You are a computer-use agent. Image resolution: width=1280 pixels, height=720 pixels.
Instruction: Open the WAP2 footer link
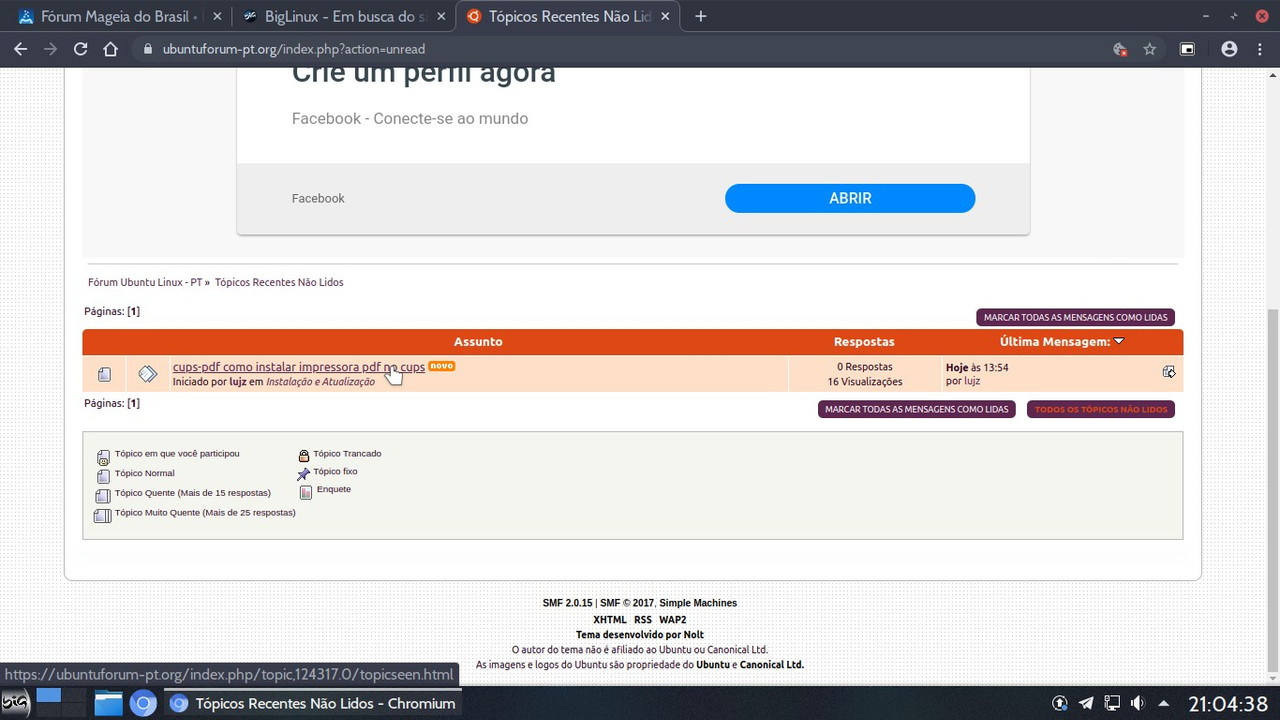673,620
